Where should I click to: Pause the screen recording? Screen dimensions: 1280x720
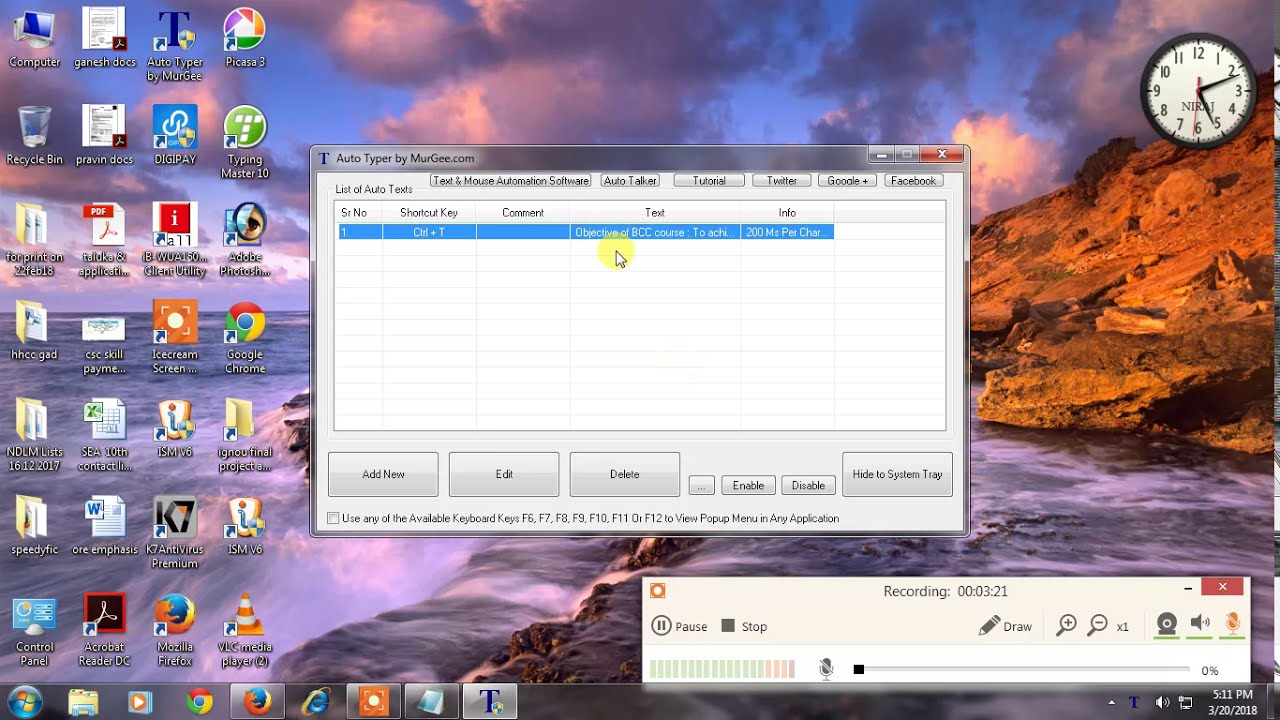pos(679,626)
